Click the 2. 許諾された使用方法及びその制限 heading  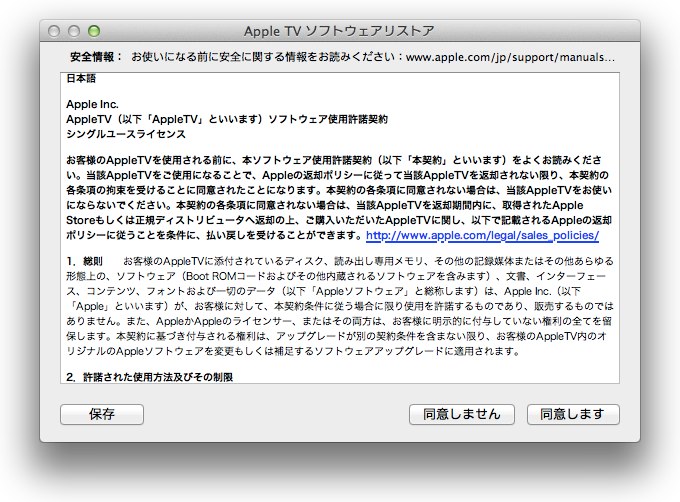(150, 377)
